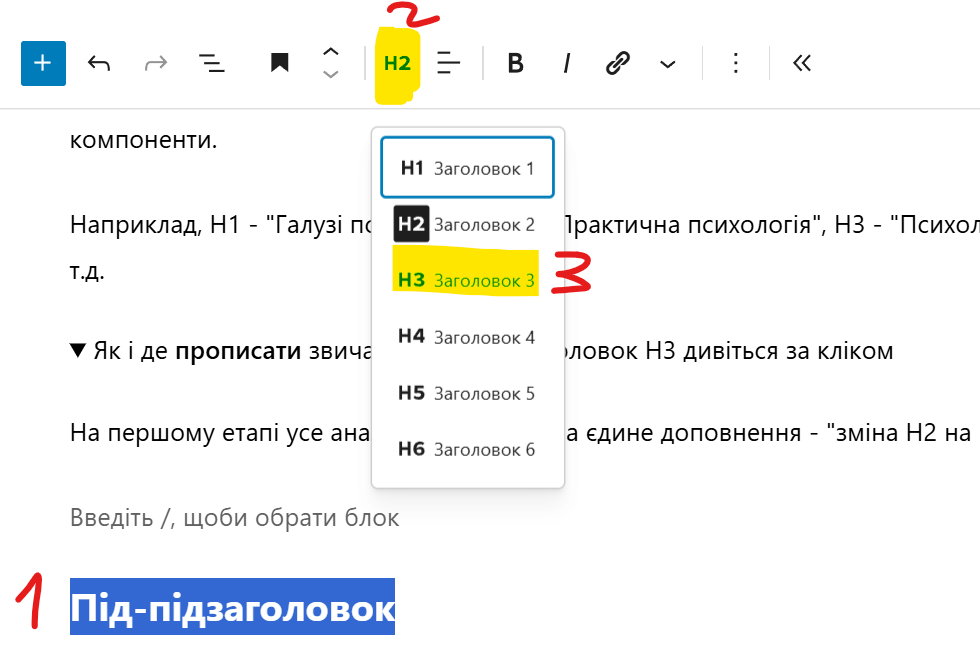980x672 pixels.
Task: Open the H2 heading level dropdown
Action: (397, 64)
